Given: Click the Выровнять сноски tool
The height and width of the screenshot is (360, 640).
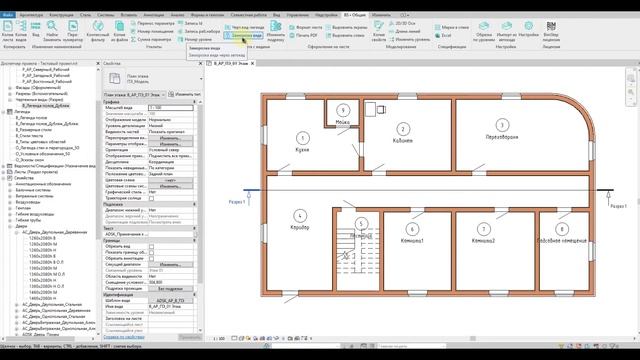Looking at the screenshot, I should (345, 36).
